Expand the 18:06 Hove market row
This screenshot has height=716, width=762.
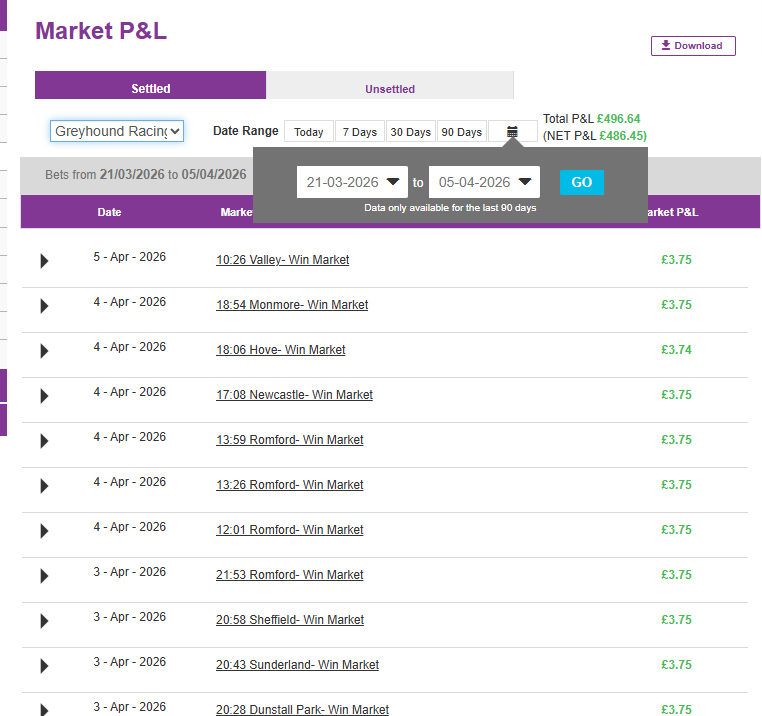coord(44,351)
